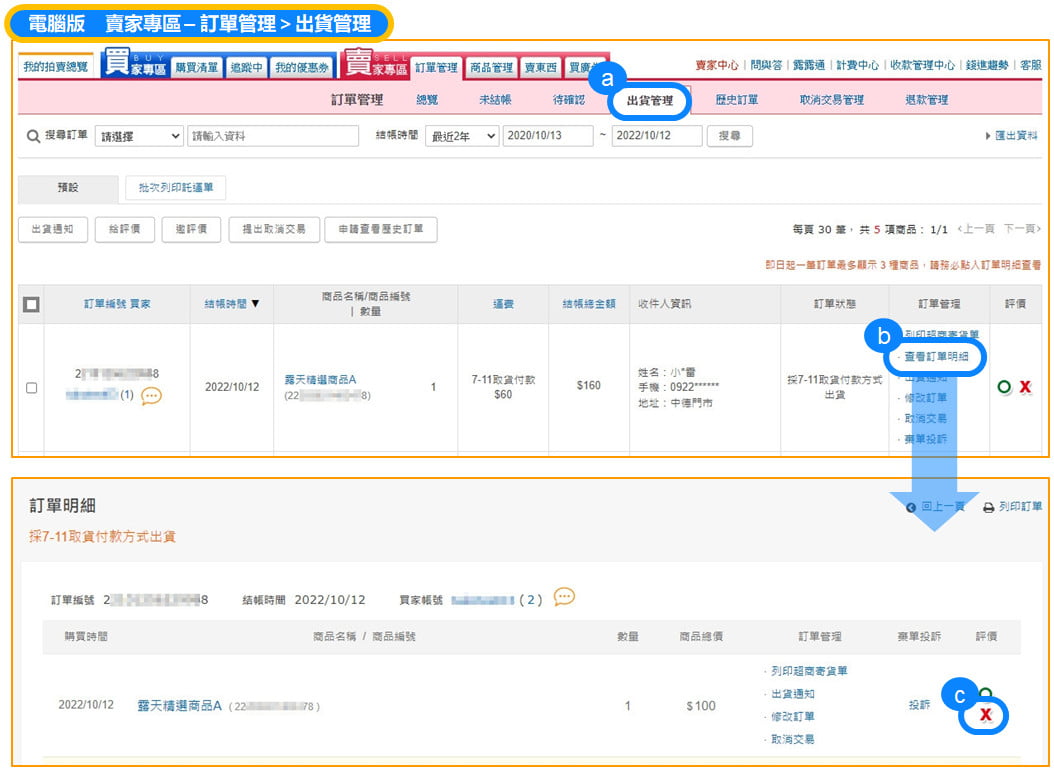Click the search magnifier icon beside 搜尋訂單
The width and height of the screenshot is (1054, 773).
(x=33, y=136)
